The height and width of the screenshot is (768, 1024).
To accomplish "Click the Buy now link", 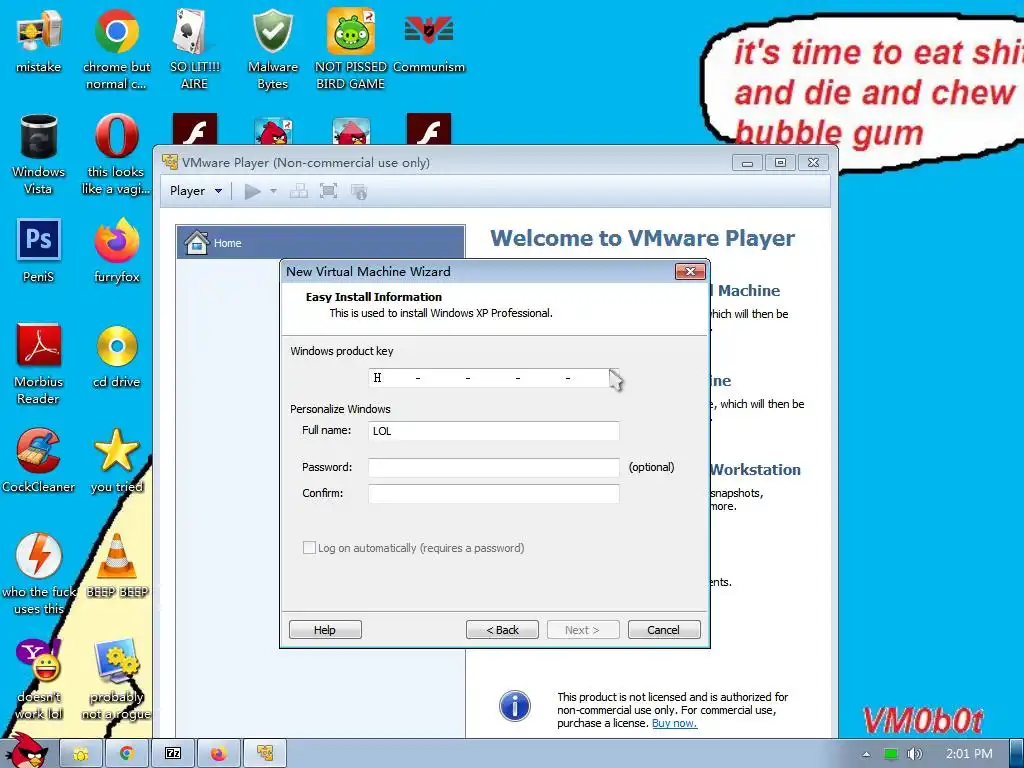I will pyautogui.click(x=675, y=724).
